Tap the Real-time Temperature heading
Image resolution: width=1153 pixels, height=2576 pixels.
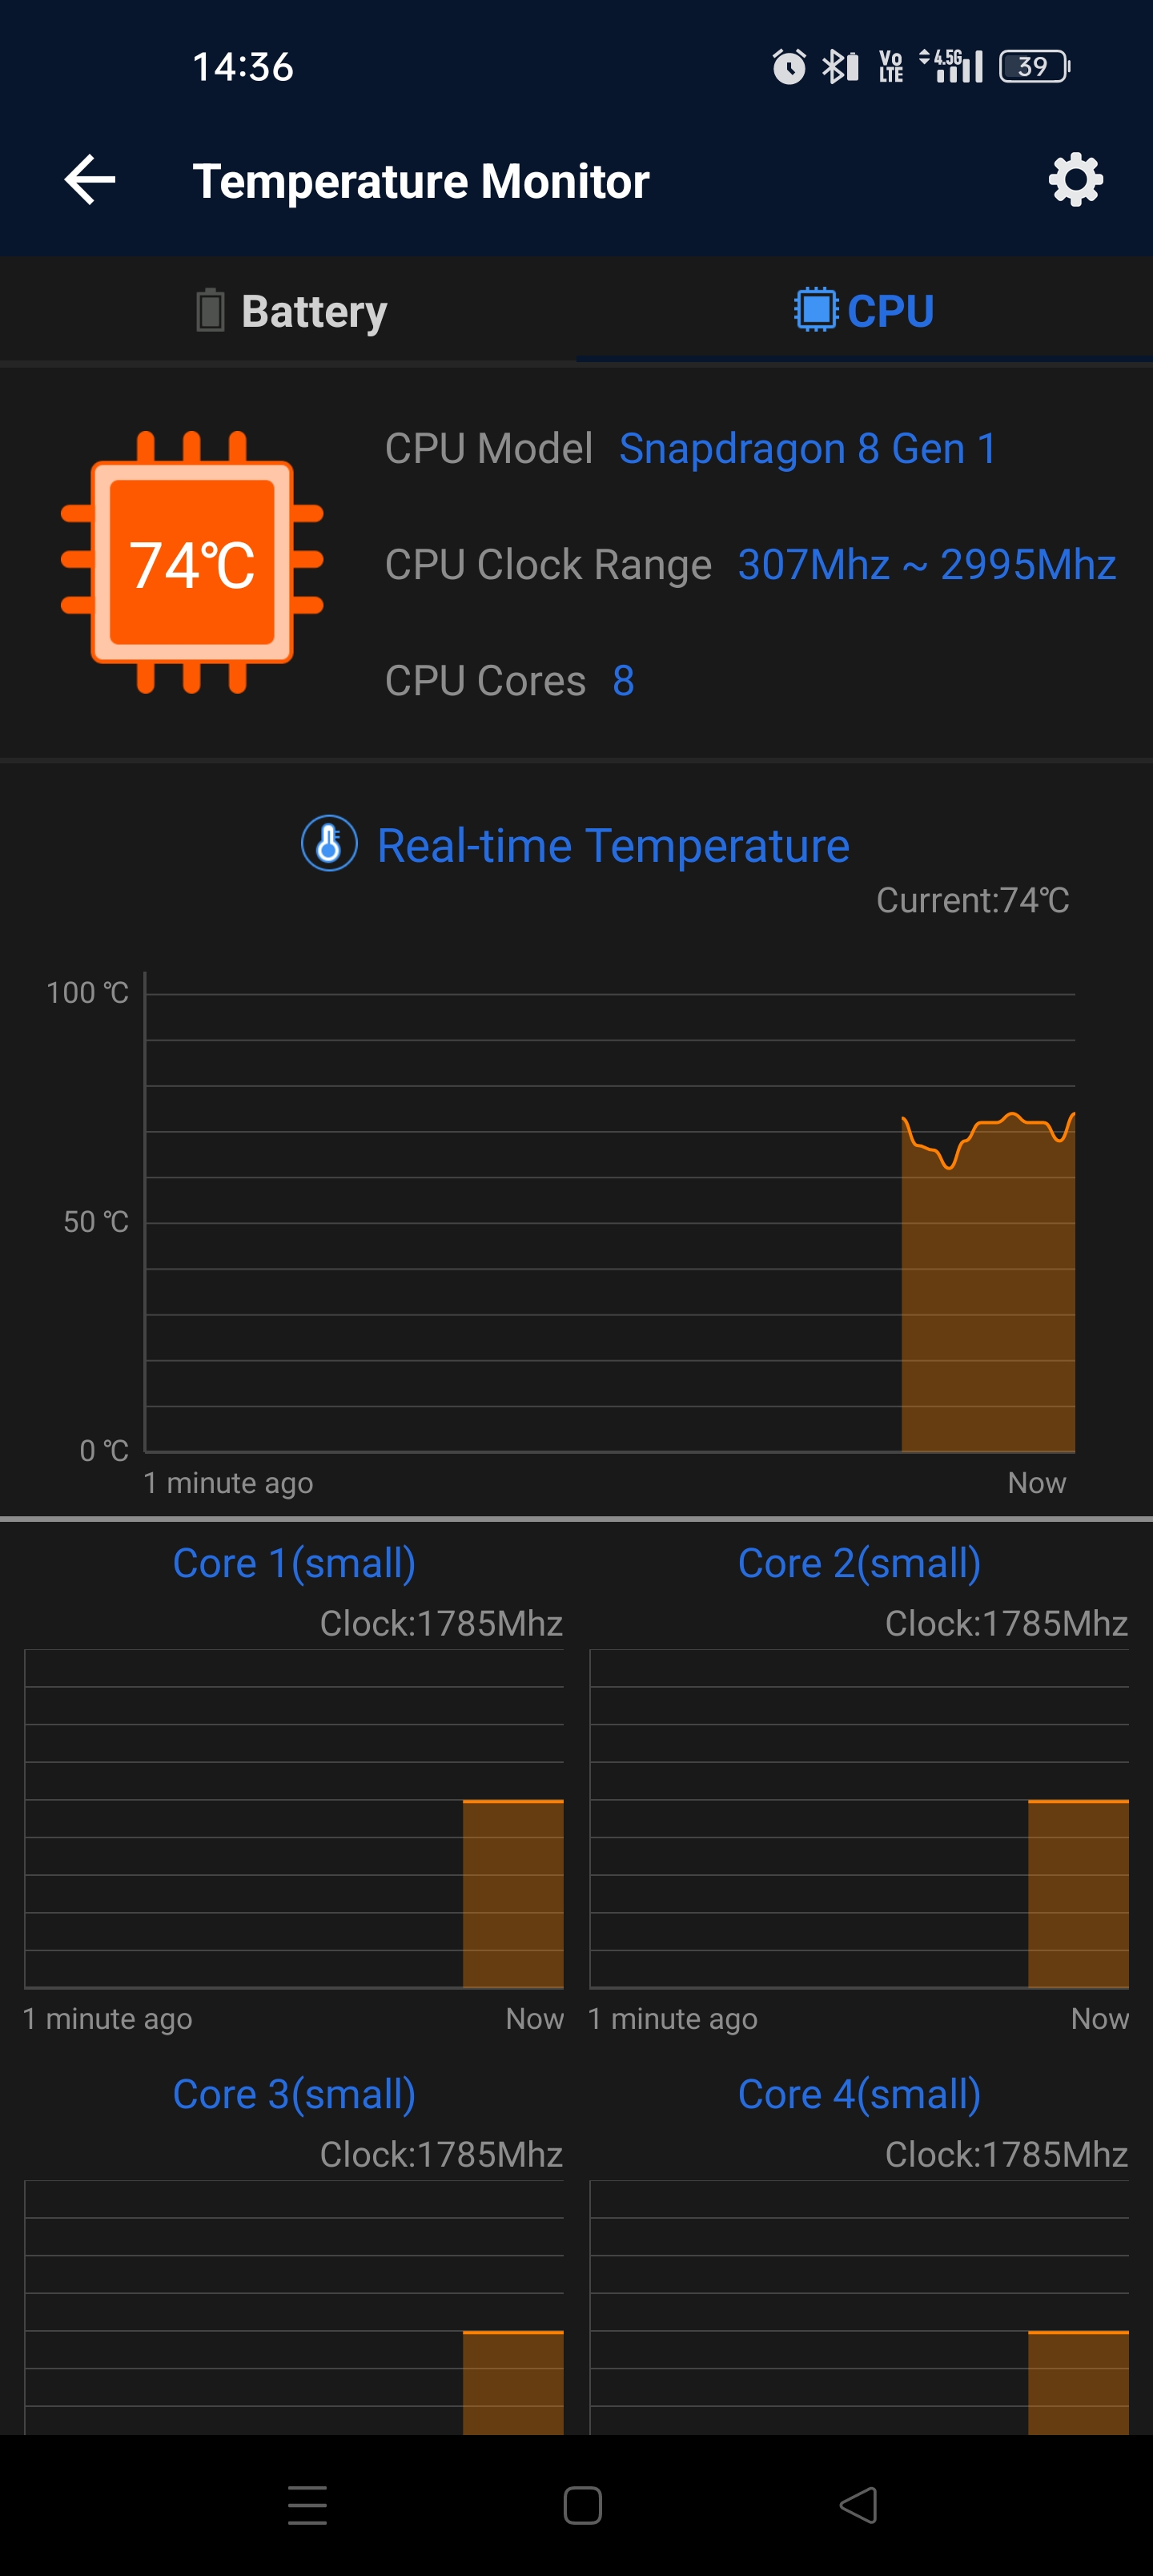pyautogui.click(x=613, y=846)
